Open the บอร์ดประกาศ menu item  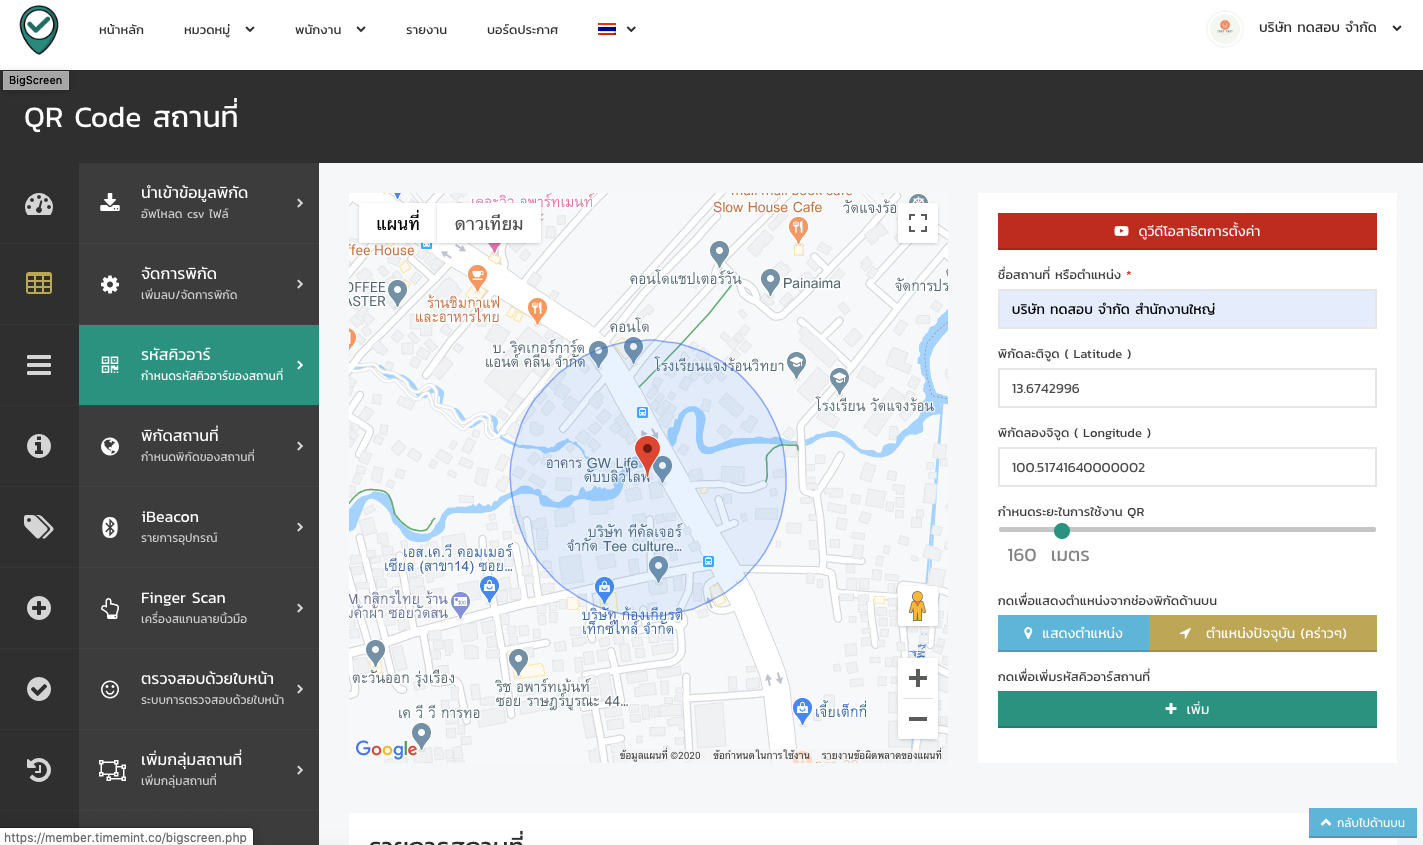[x=522, y=30]
